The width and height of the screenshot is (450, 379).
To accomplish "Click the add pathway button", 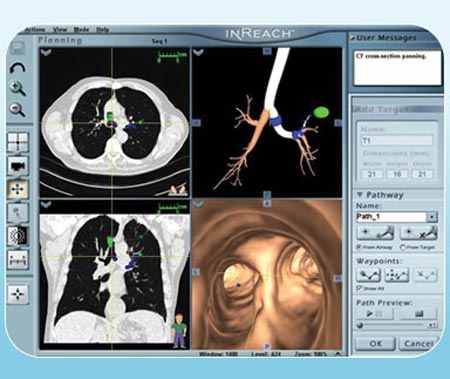I will coord(376,233).
